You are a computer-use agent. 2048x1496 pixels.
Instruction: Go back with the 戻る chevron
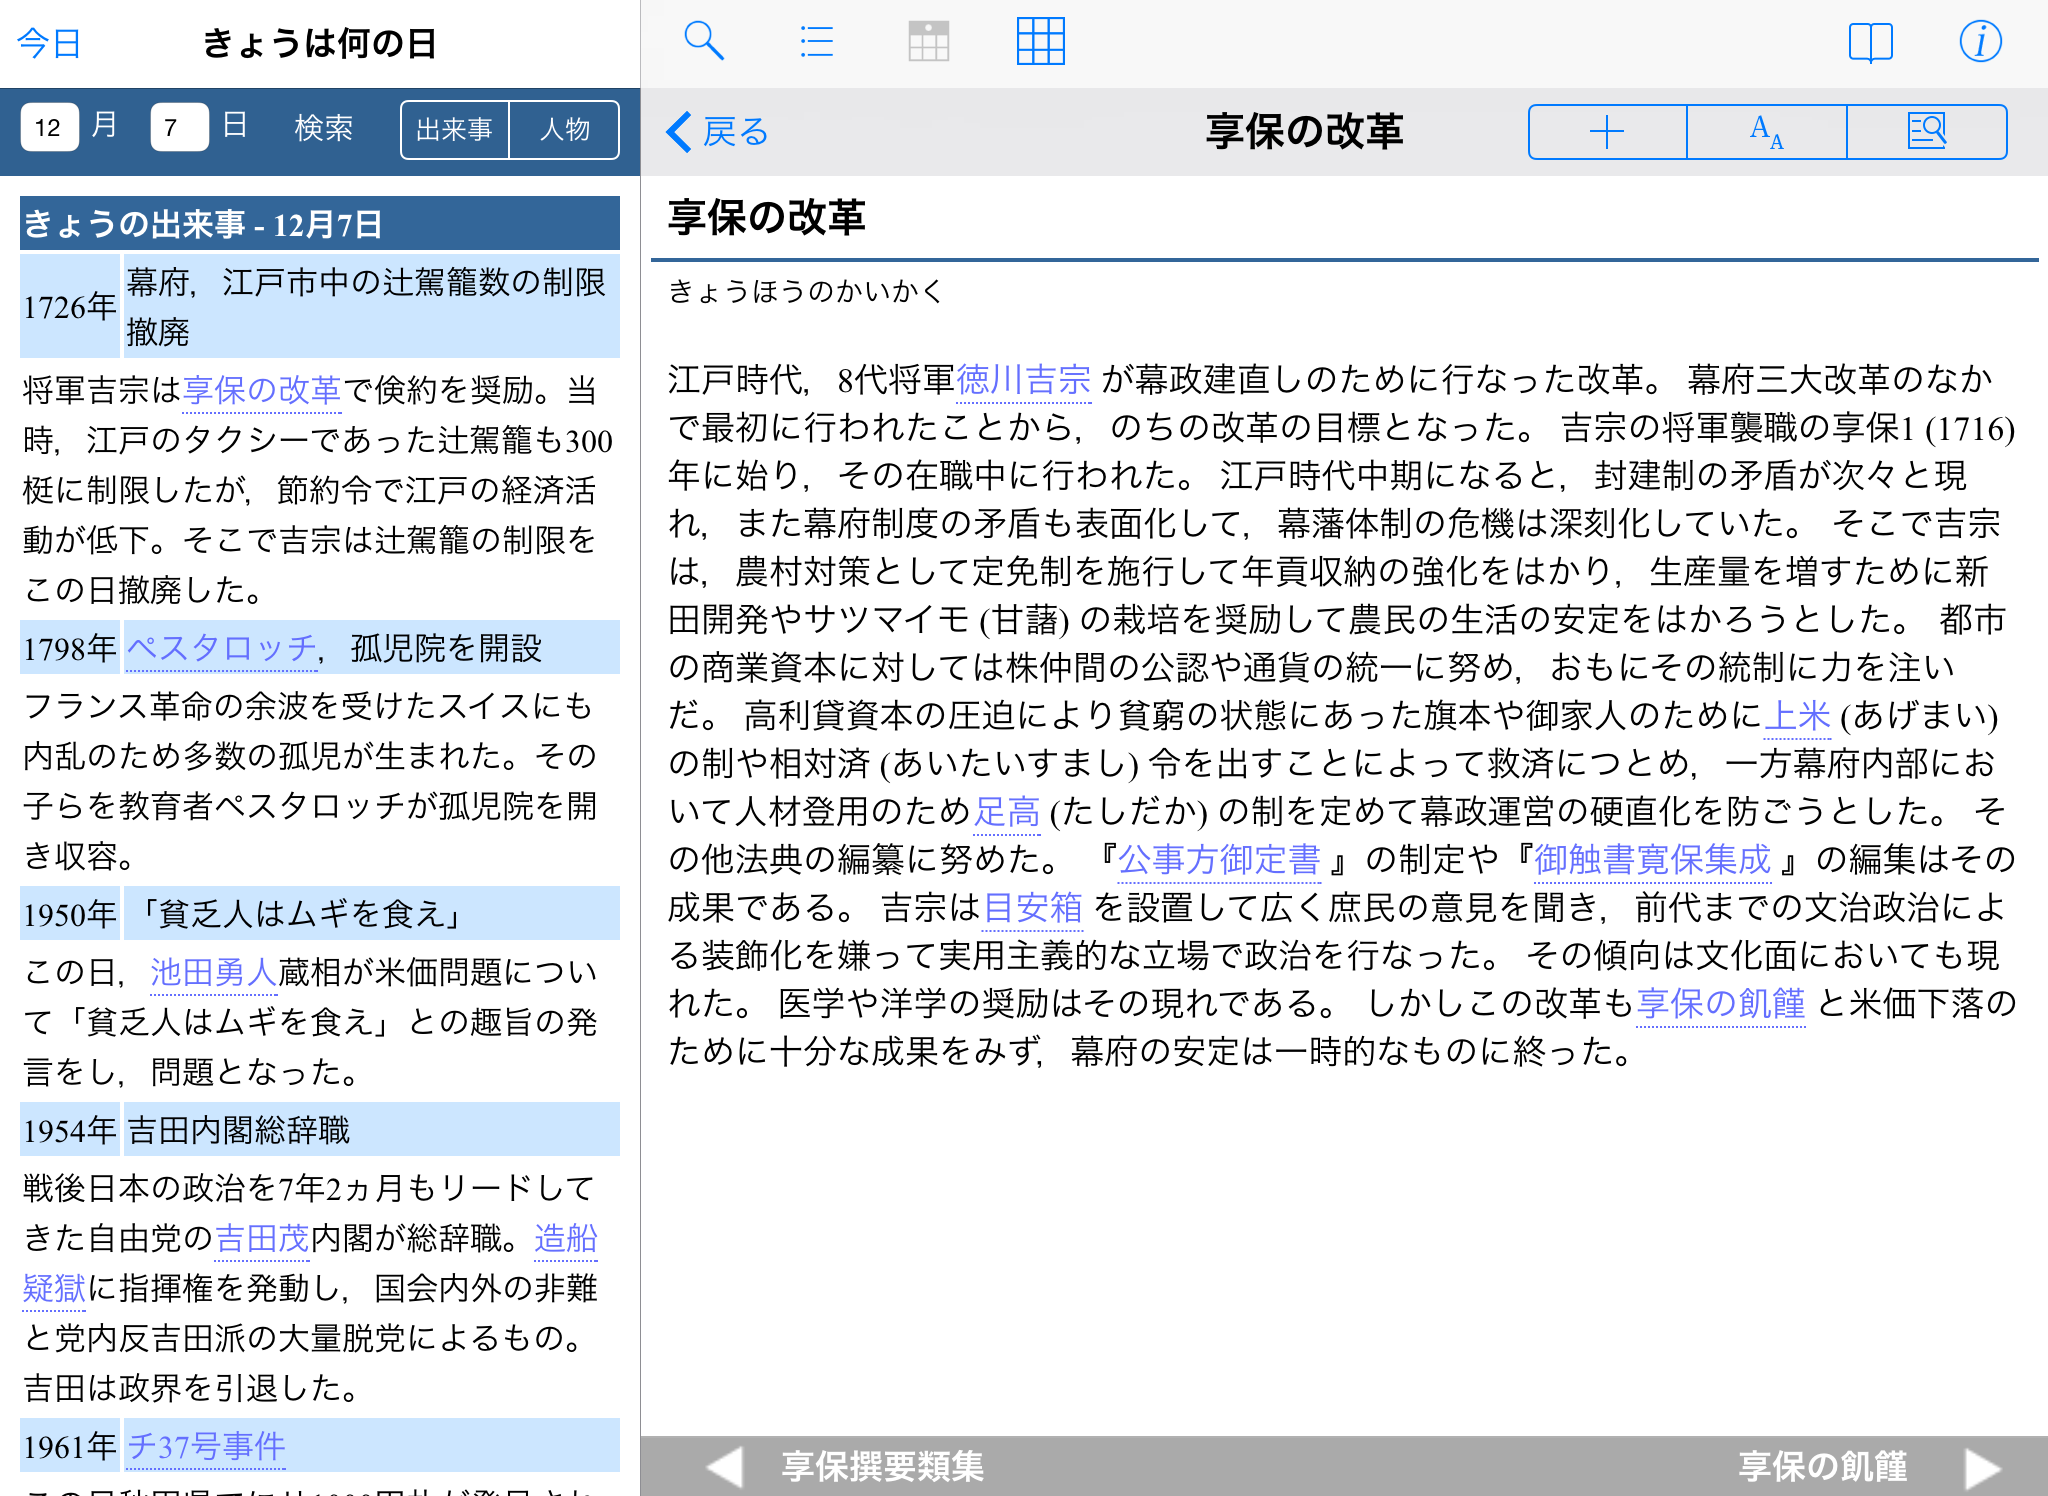717,132
